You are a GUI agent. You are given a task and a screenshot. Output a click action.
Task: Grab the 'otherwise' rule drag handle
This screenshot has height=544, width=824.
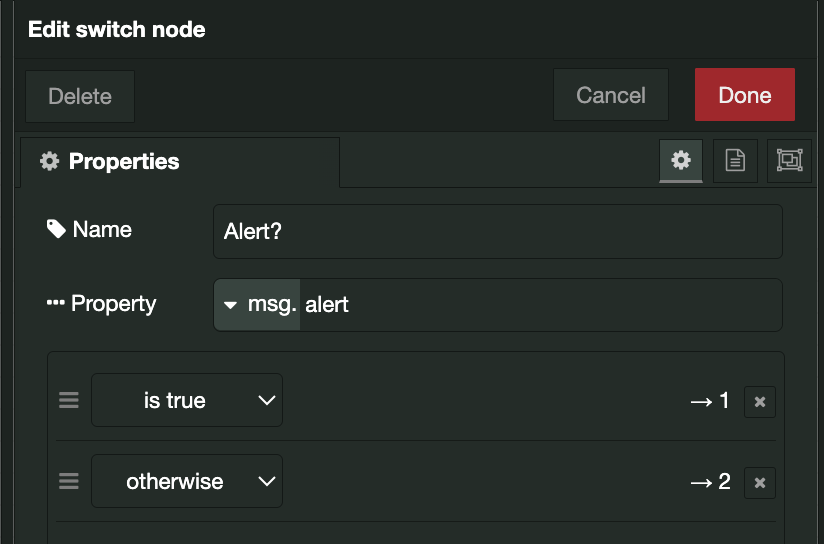coord(69,482)
